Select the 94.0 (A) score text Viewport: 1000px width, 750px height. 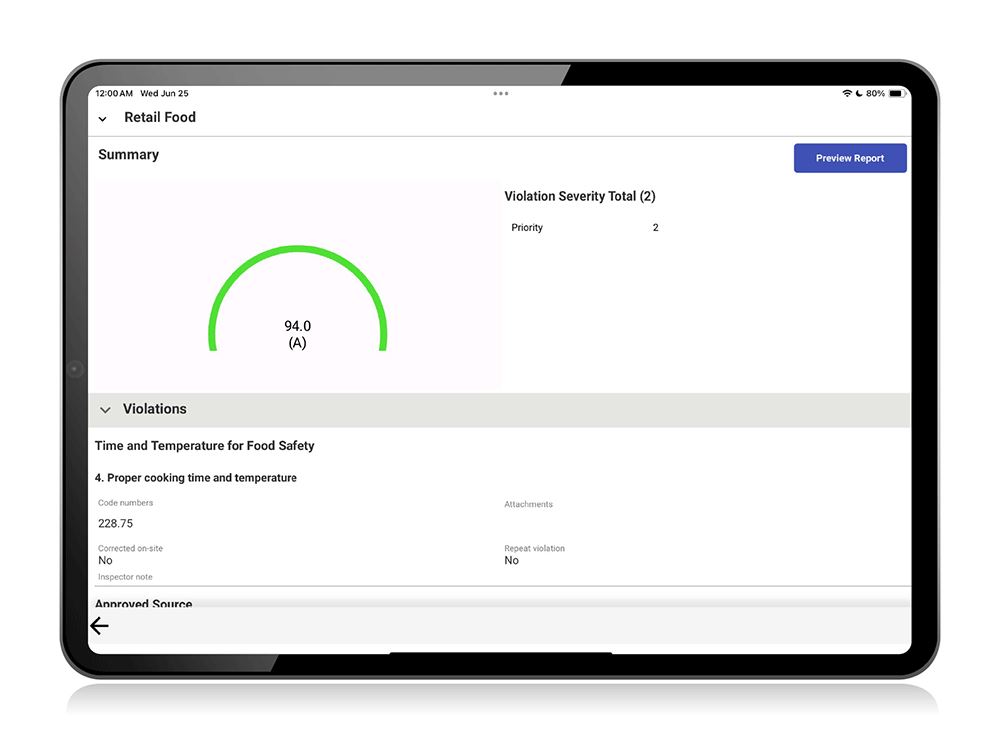point(297,334)
